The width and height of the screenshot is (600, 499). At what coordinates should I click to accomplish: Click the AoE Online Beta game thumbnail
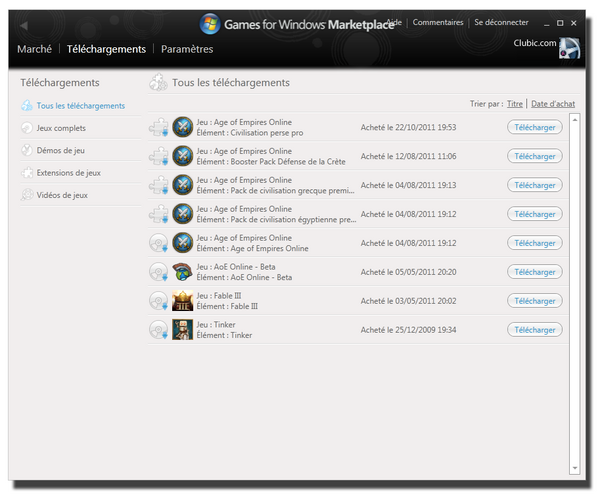[x=183, y=272]
